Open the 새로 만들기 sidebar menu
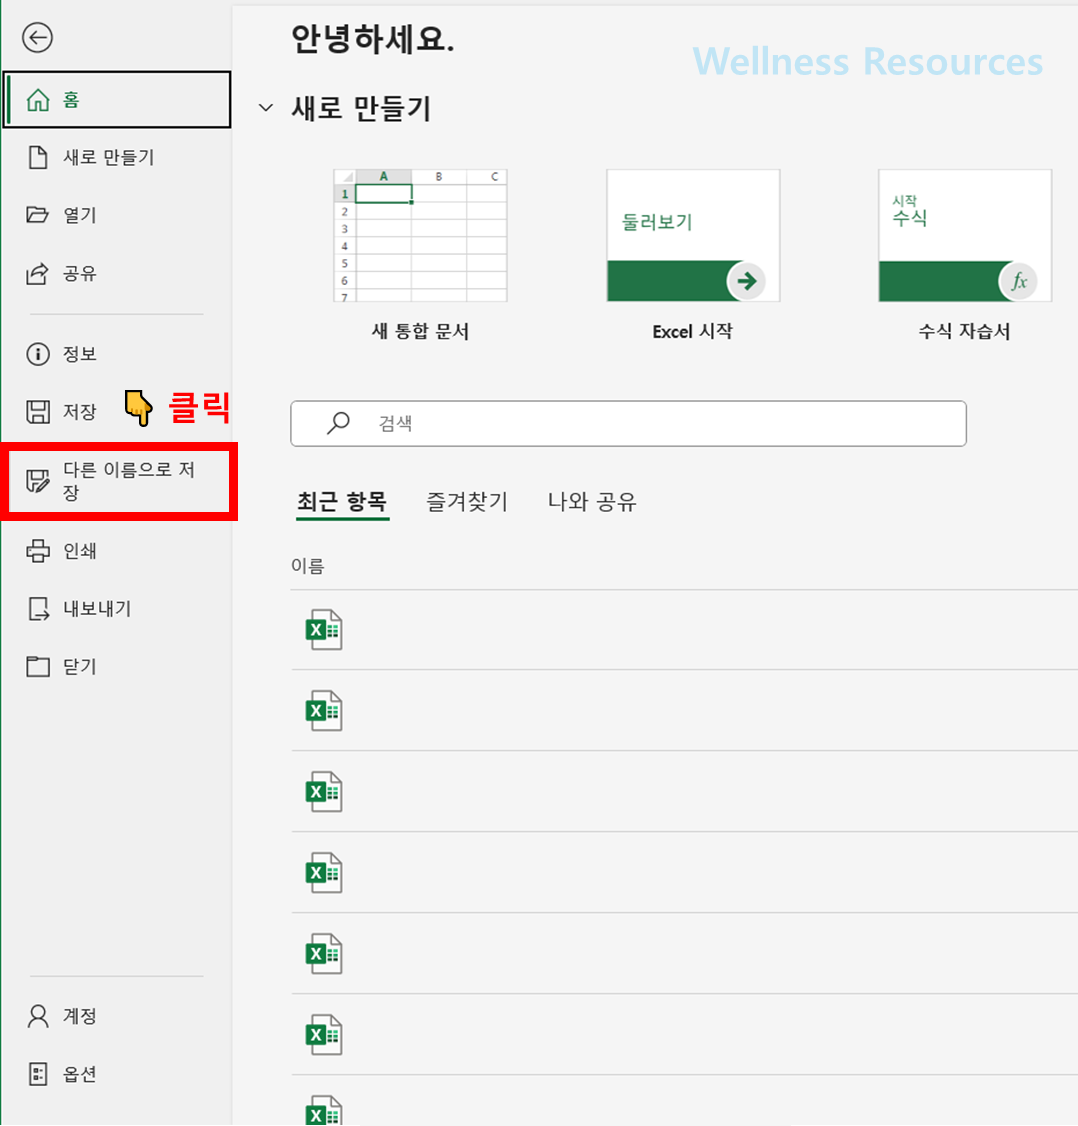This screenshot has height=1126, width=1078. coord(116,157)
